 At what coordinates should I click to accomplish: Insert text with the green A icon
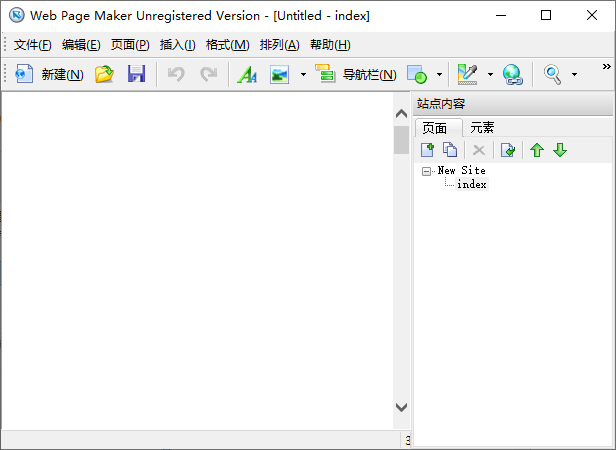tap(247, 74)
